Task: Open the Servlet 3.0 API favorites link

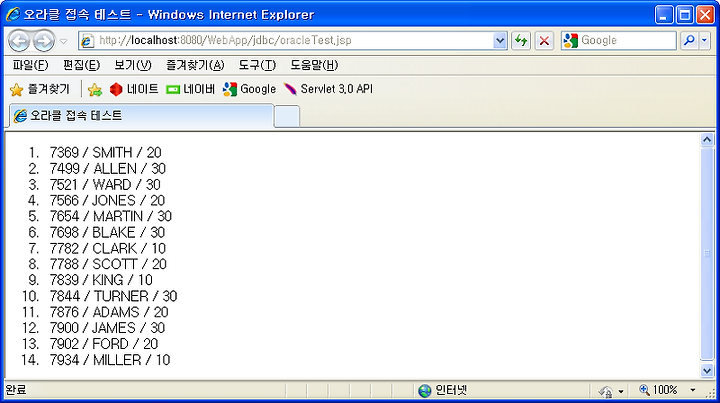Action: click(328, 89)
